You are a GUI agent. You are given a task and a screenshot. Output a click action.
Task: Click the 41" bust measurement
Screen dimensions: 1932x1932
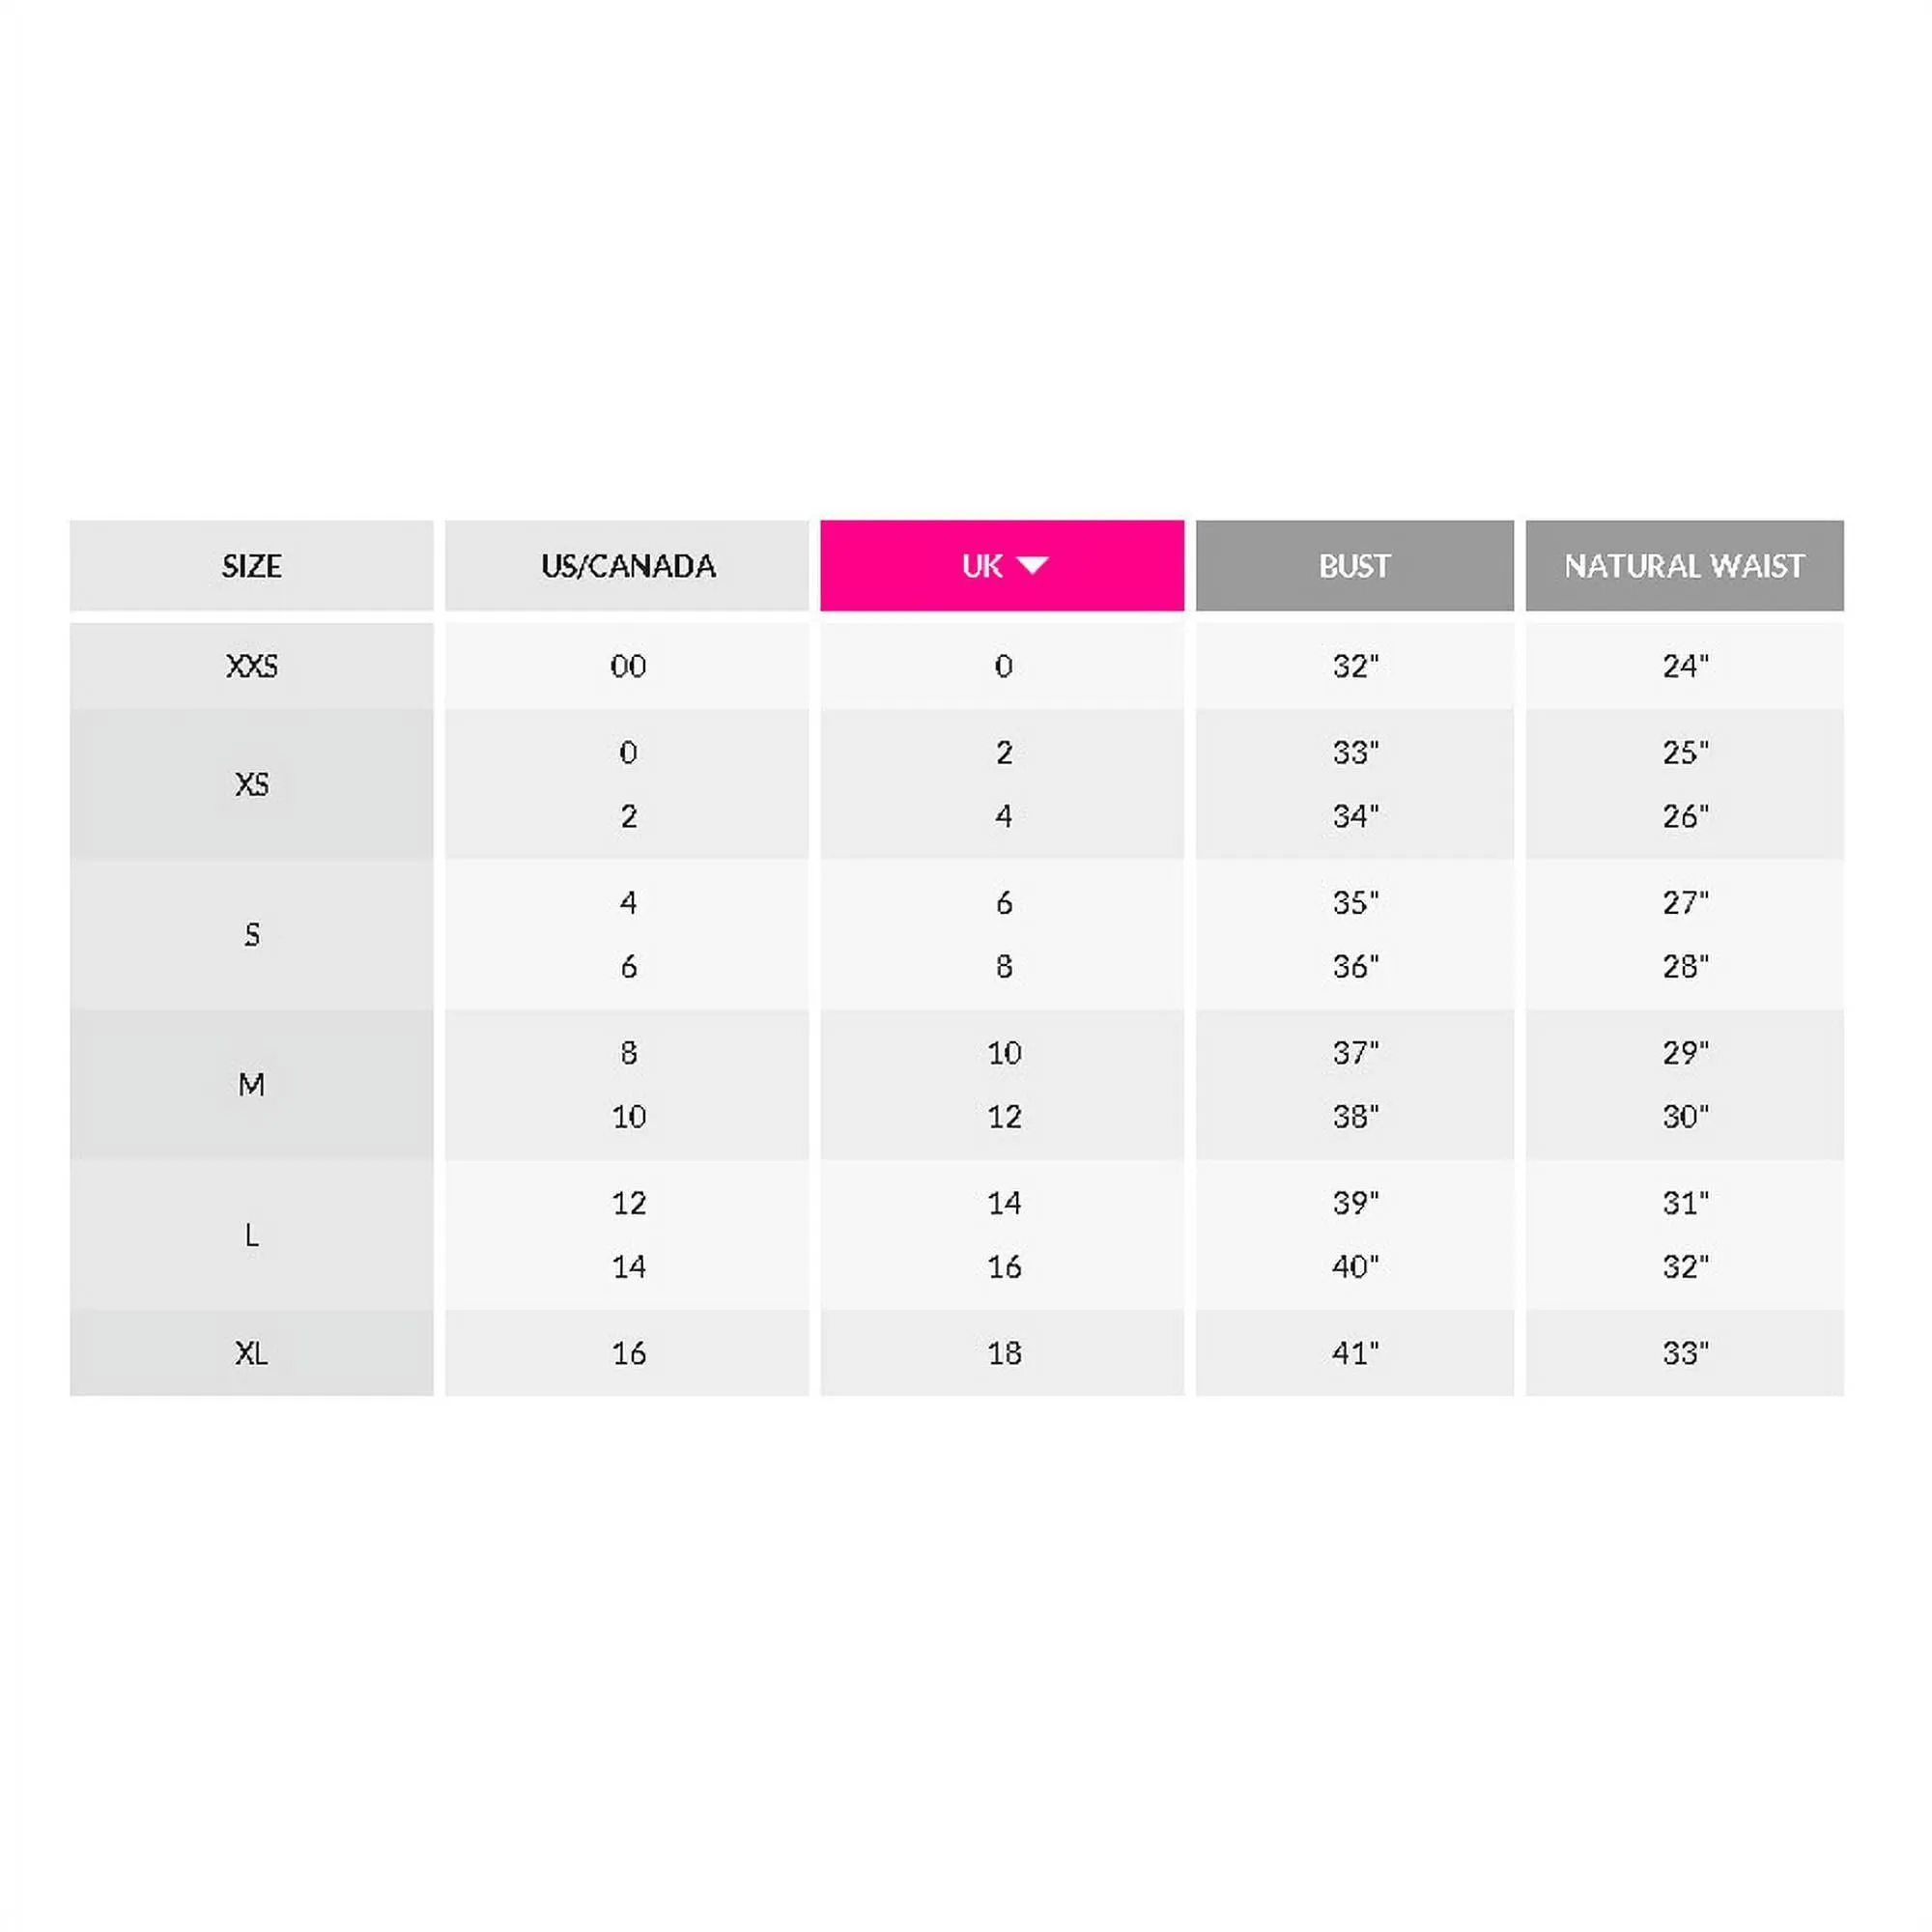pyautogui.click(x=1355, y=1353)
